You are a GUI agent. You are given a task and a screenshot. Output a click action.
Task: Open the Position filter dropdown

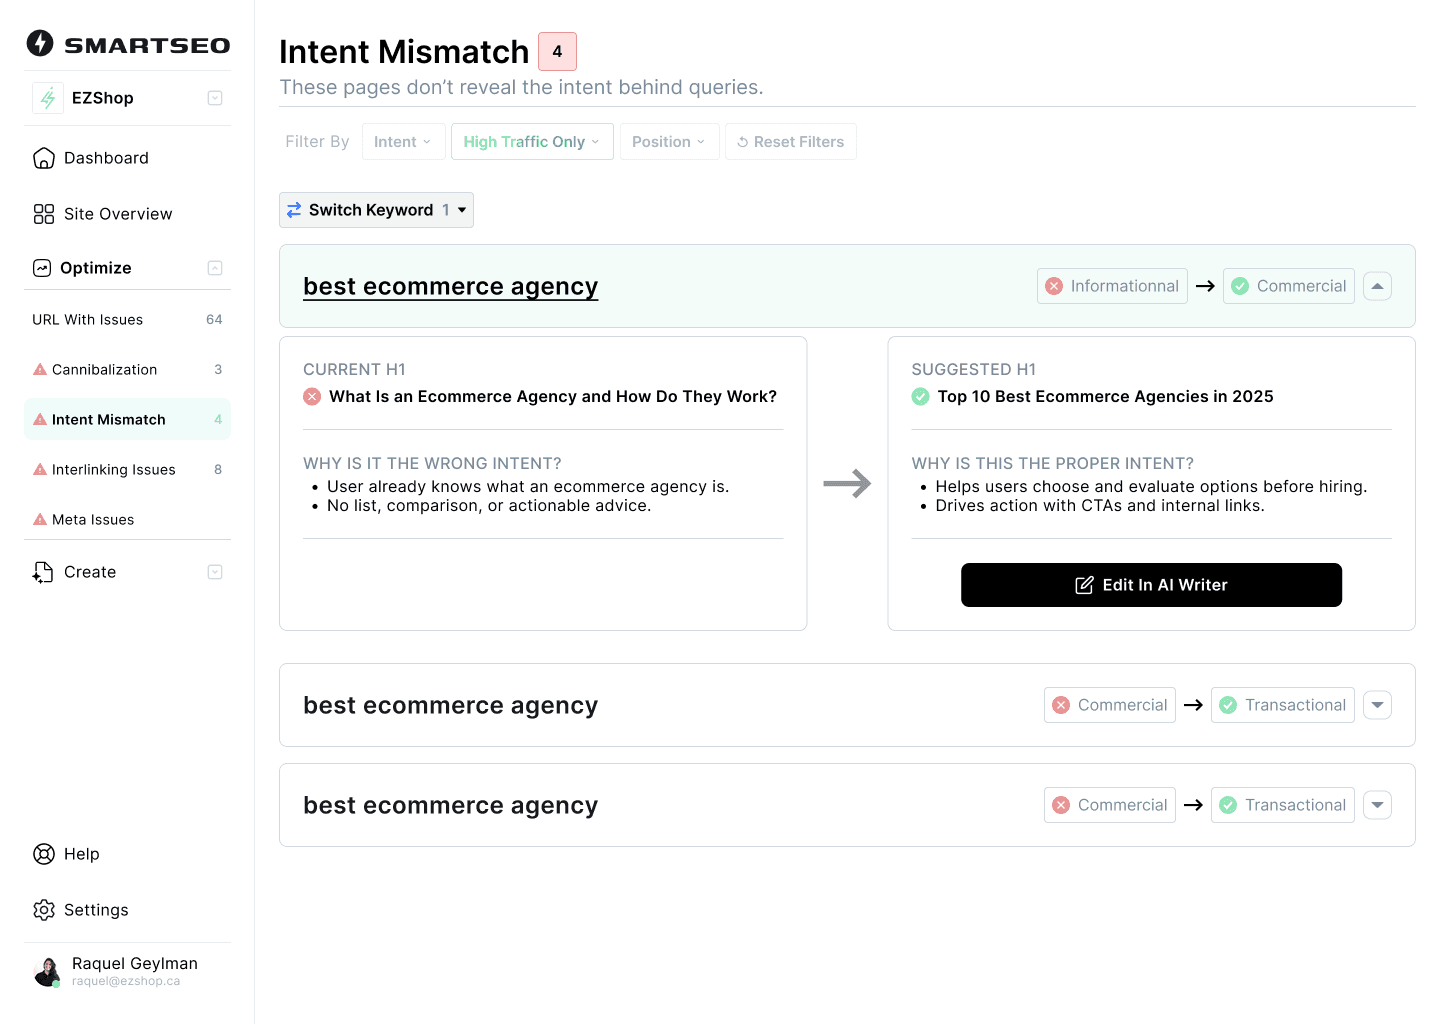668,142
